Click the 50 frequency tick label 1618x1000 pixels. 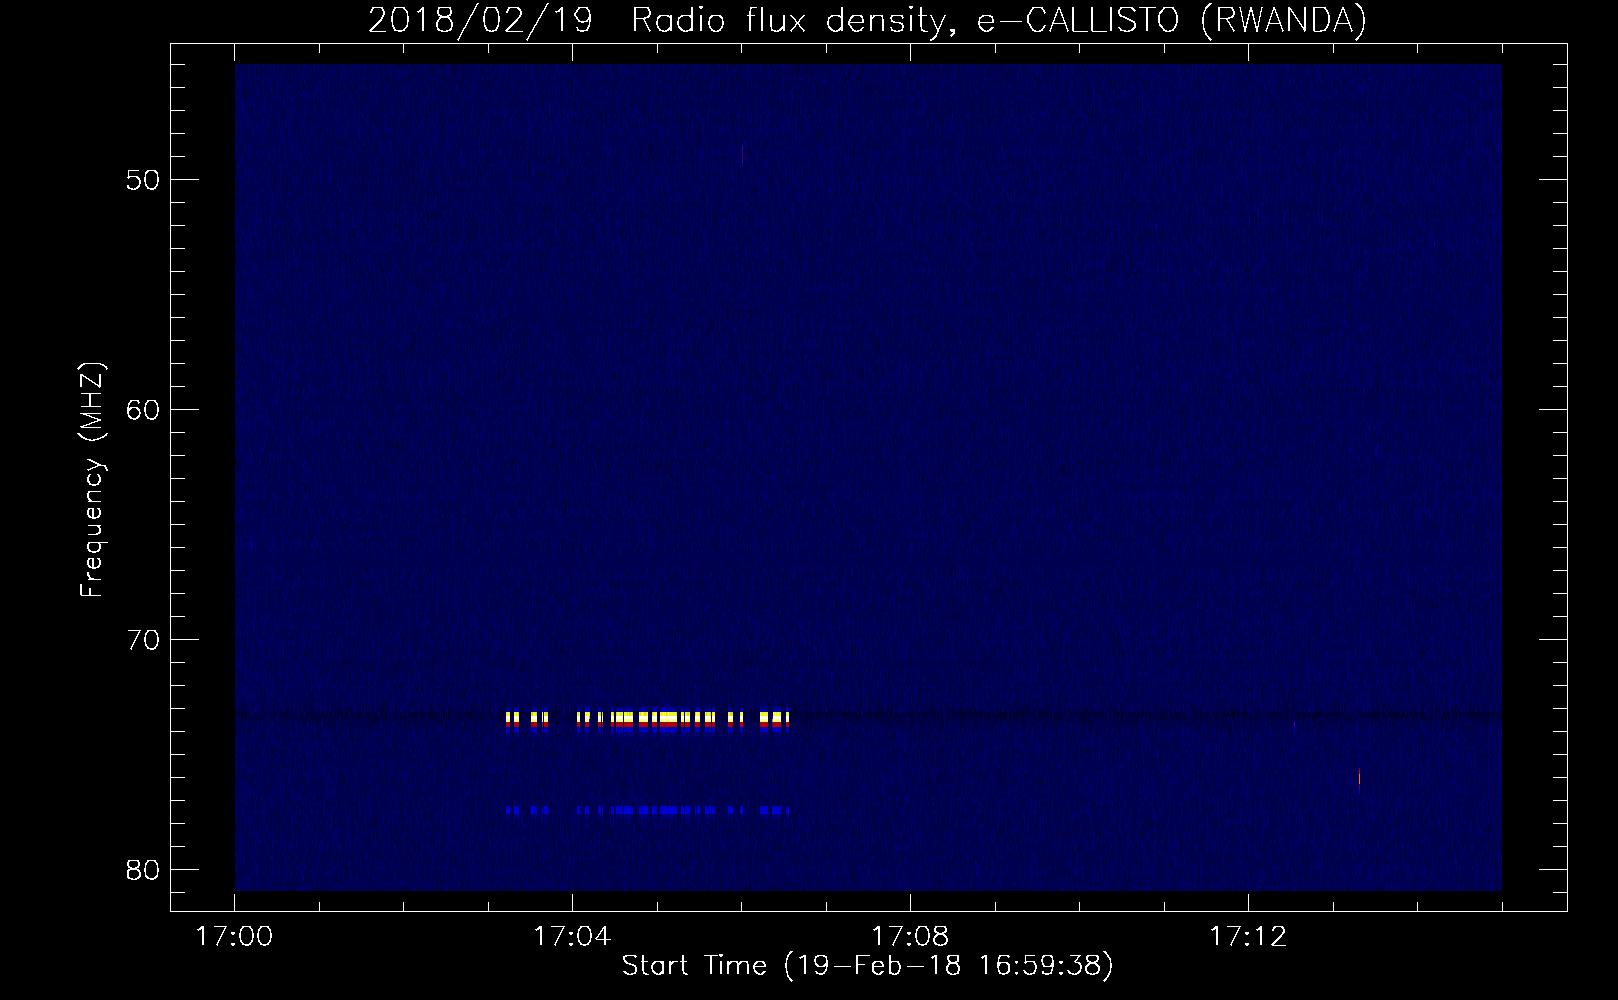pos(143,180)
